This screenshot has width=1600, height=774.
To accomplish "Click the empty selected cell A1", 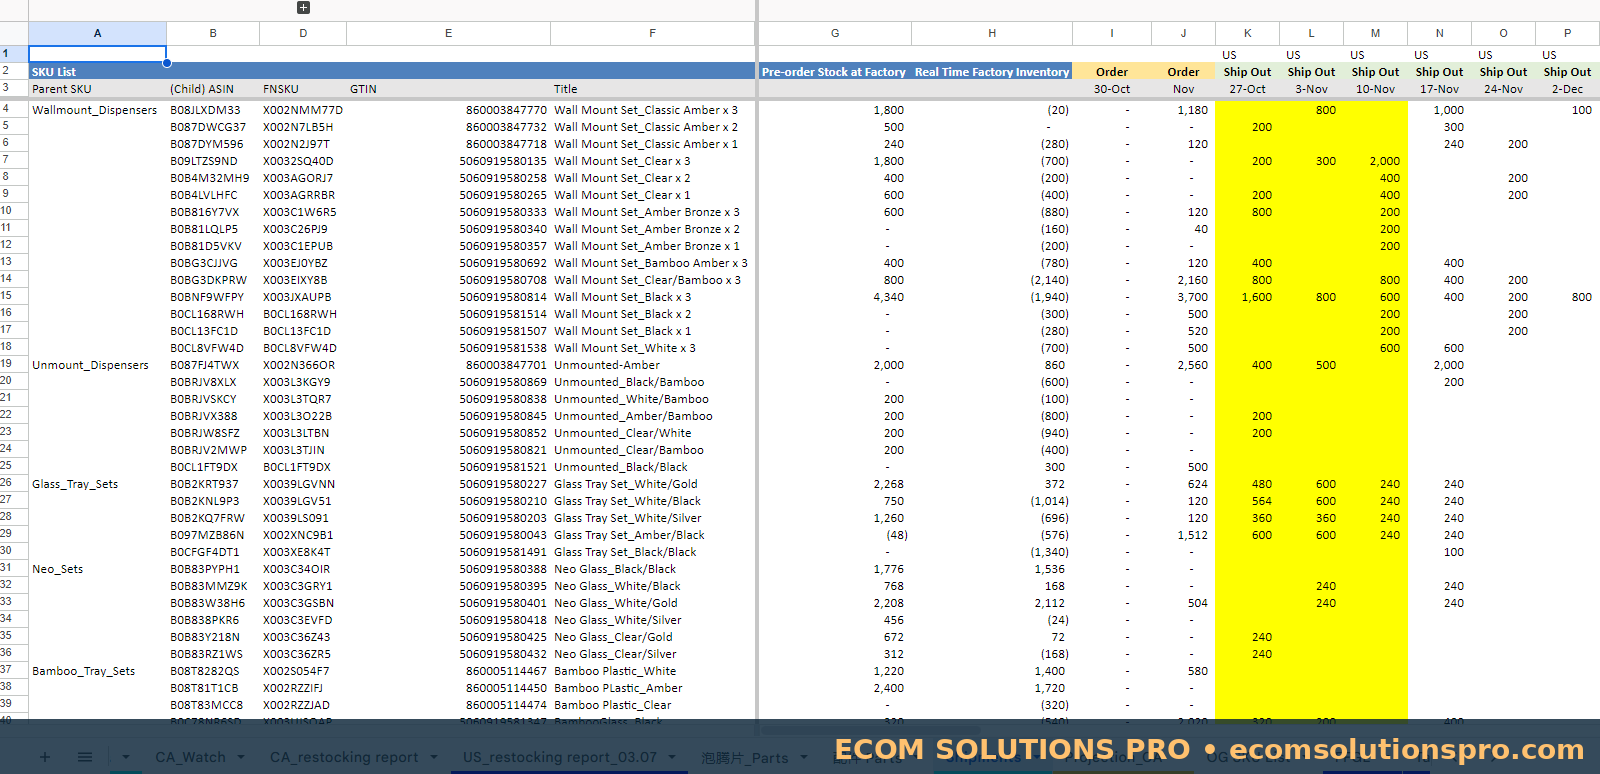I will (97, 54).
